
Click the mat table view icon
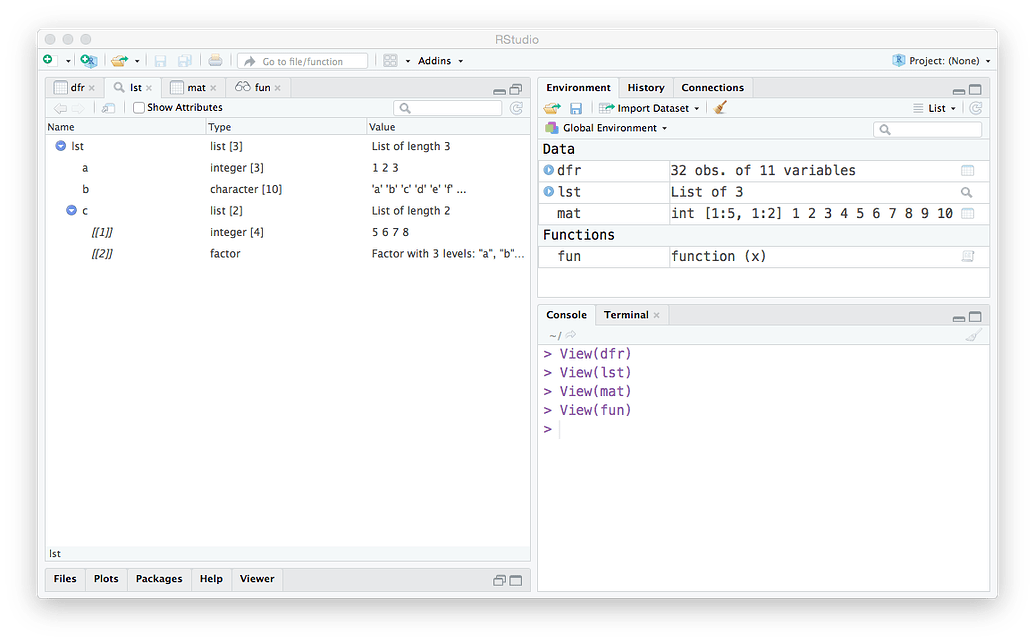[967, 213]
